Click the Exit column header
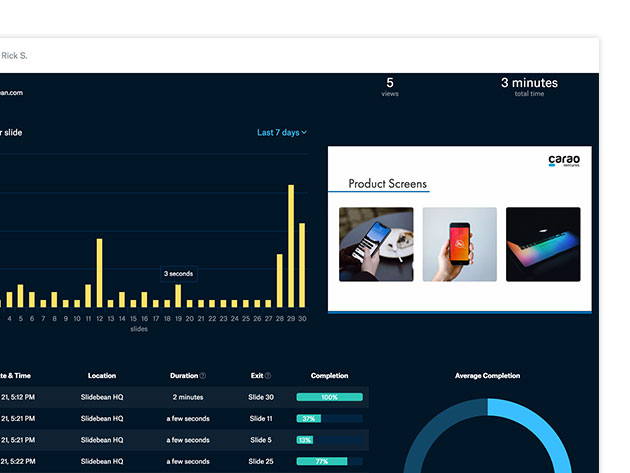 coord(257,375)
